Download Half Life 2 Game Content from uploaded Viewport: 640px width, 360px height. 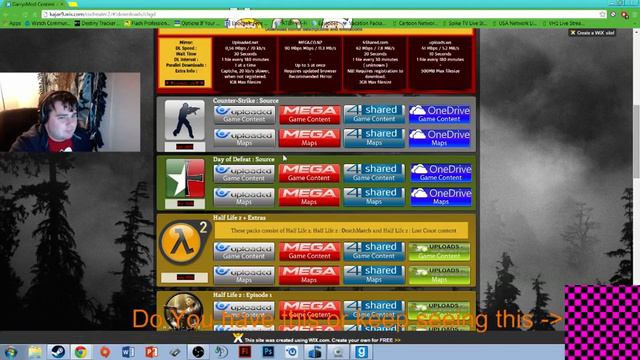(244, 251)
